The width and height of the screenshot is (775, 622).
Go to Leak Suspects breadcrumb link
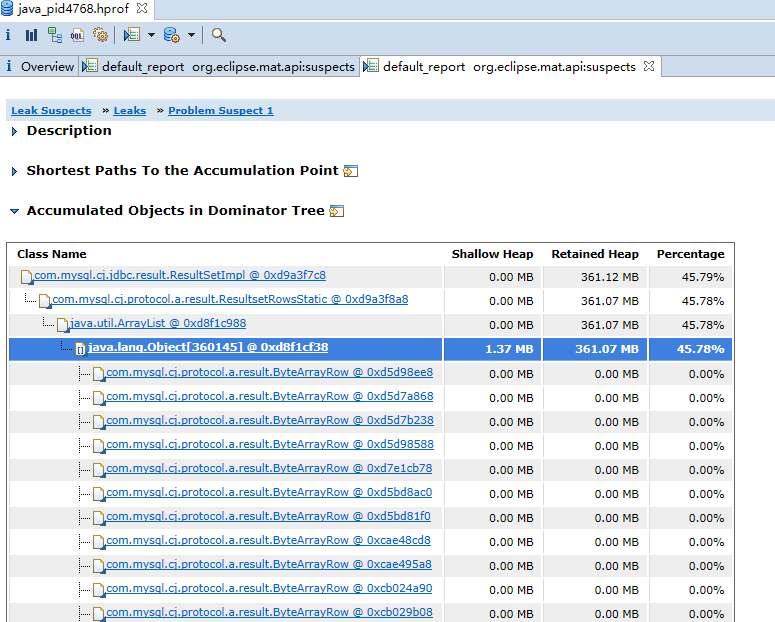tap(51, 111)
